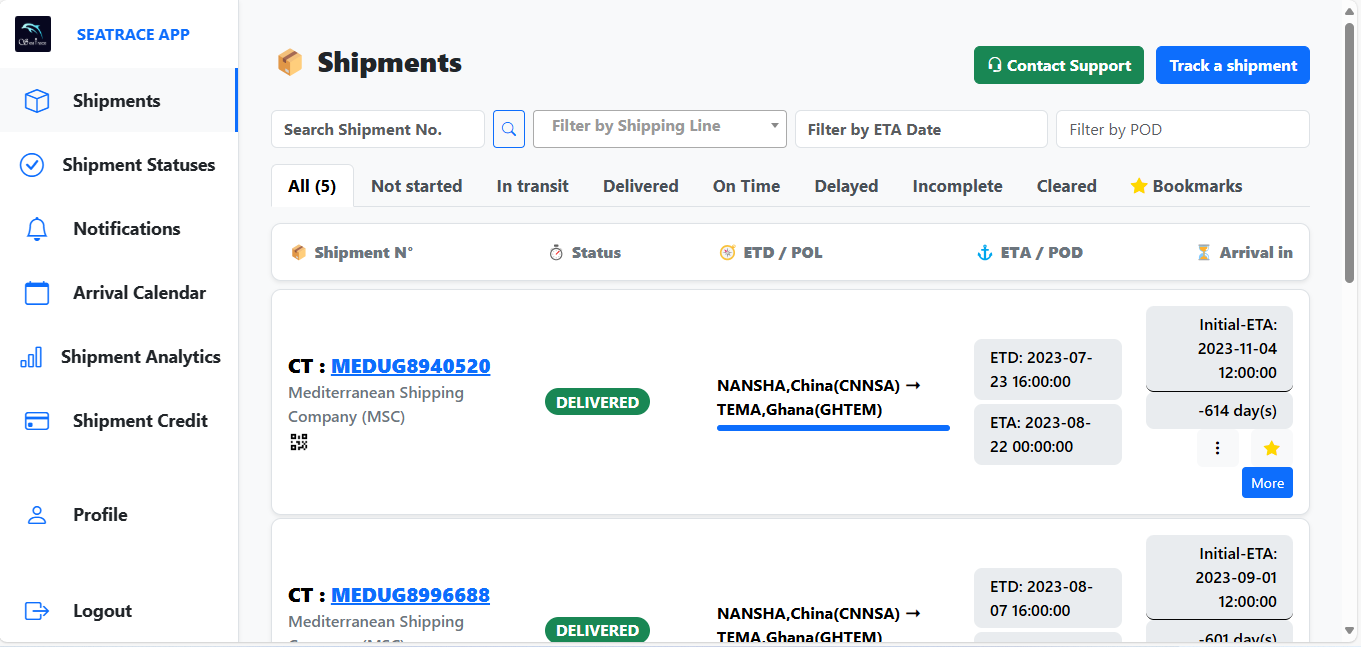1361x647 pixels.
Task: Click the Initial-ETA: 2023-09-01 12:00:00 box
Action: (x=1219, y=577)
